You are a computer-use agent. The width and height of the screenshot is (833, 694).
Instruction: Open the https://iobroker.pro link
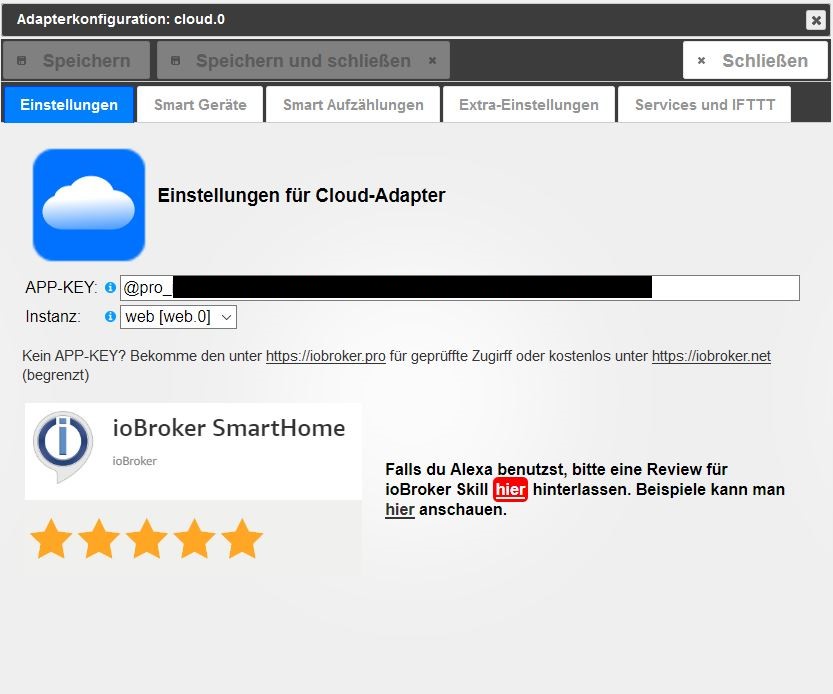tap(326, 356)
